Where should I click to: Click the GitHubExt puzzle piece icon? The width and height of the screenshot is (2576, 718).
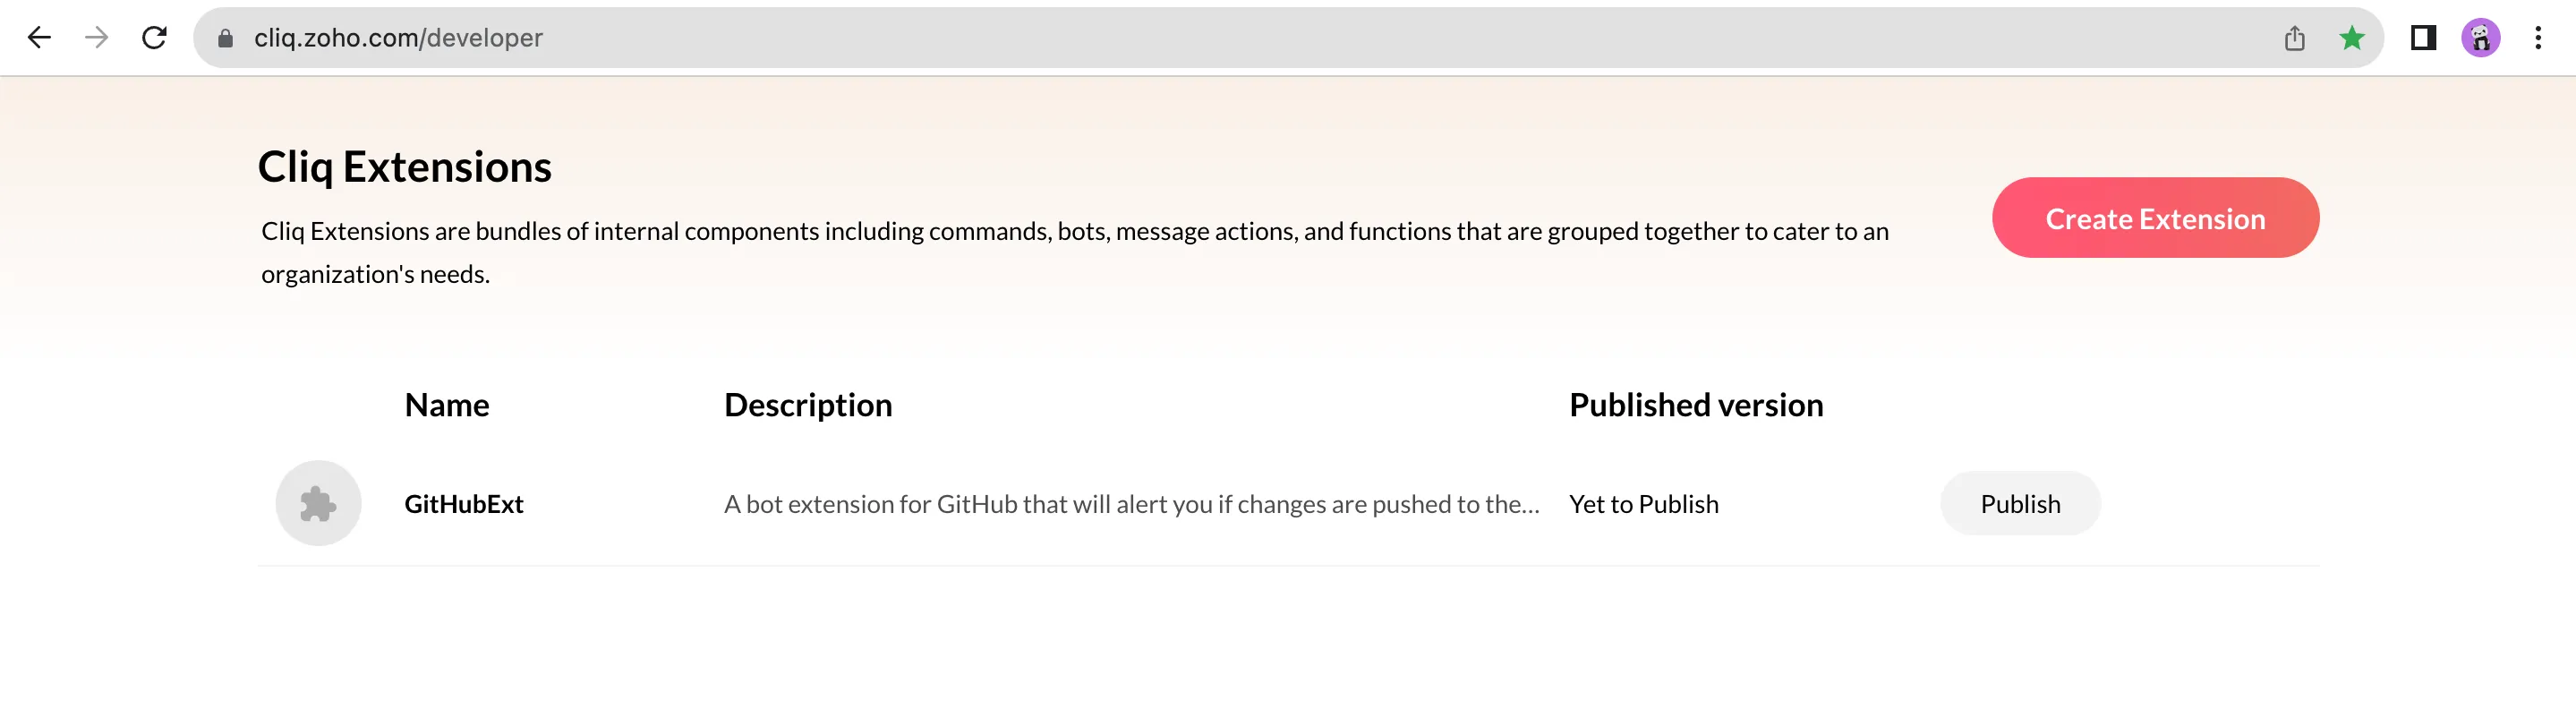coord(318,503)
